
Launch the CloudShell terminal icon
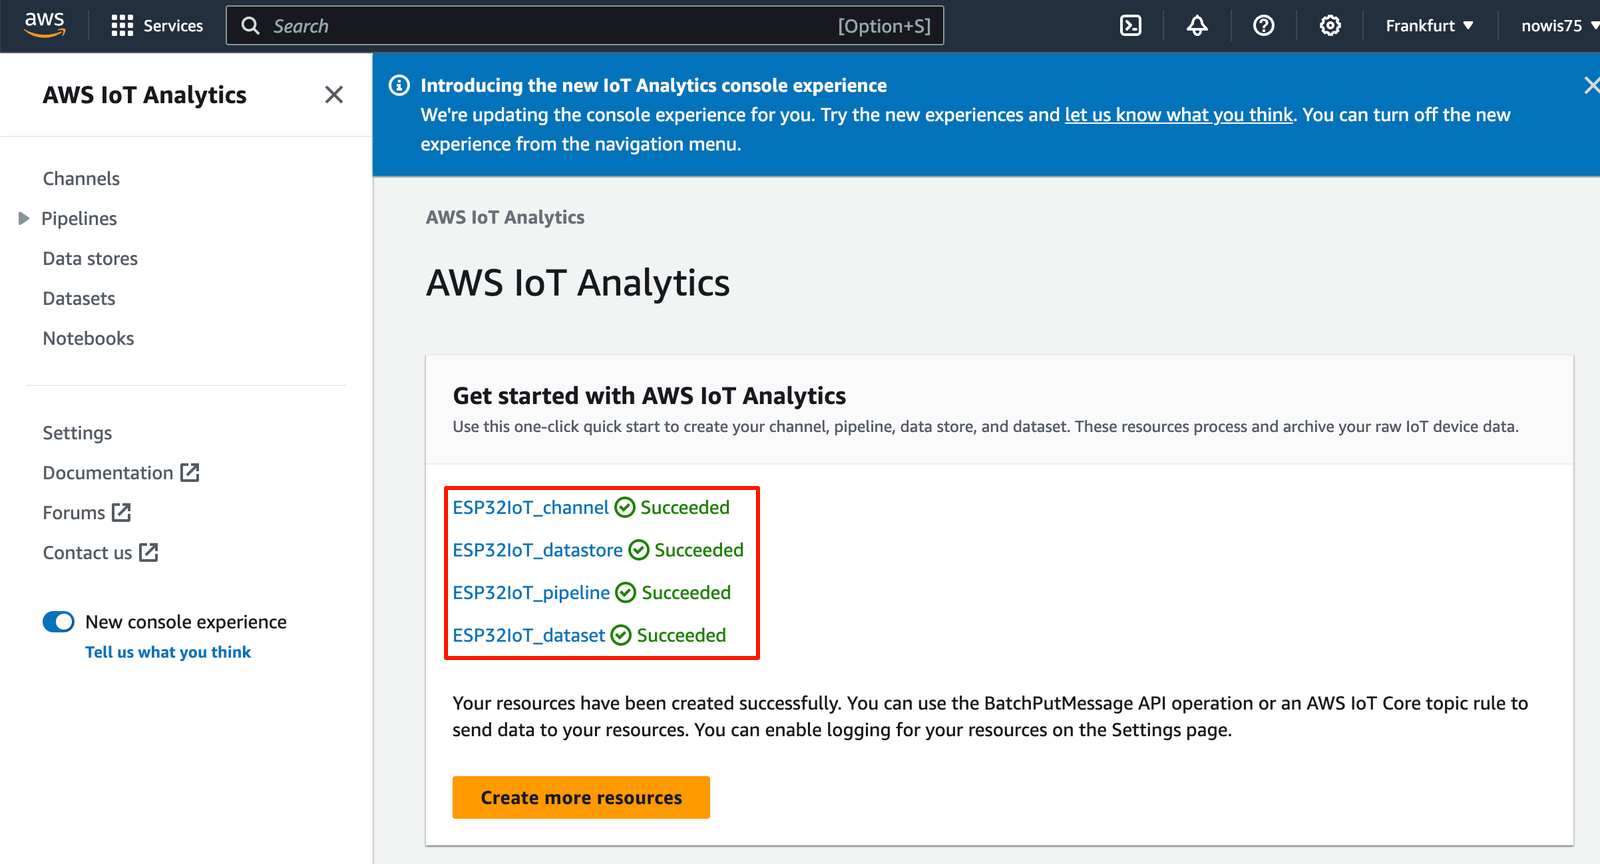(1131, 26)
